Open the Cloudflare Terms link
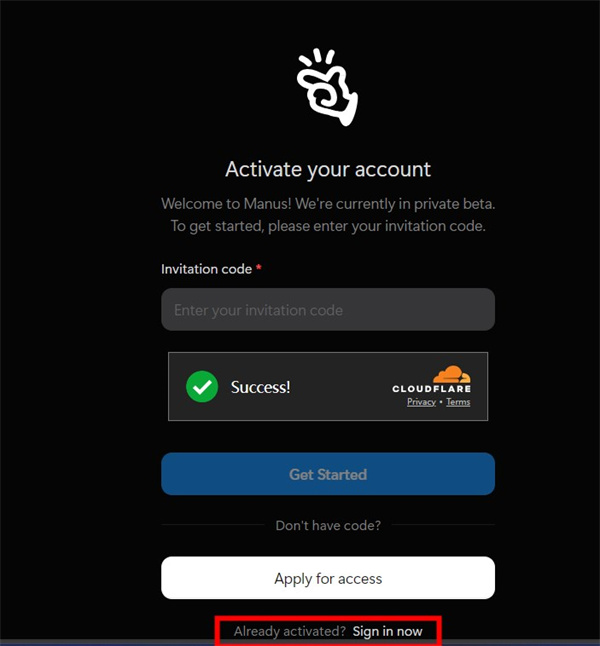 [458, 402]
